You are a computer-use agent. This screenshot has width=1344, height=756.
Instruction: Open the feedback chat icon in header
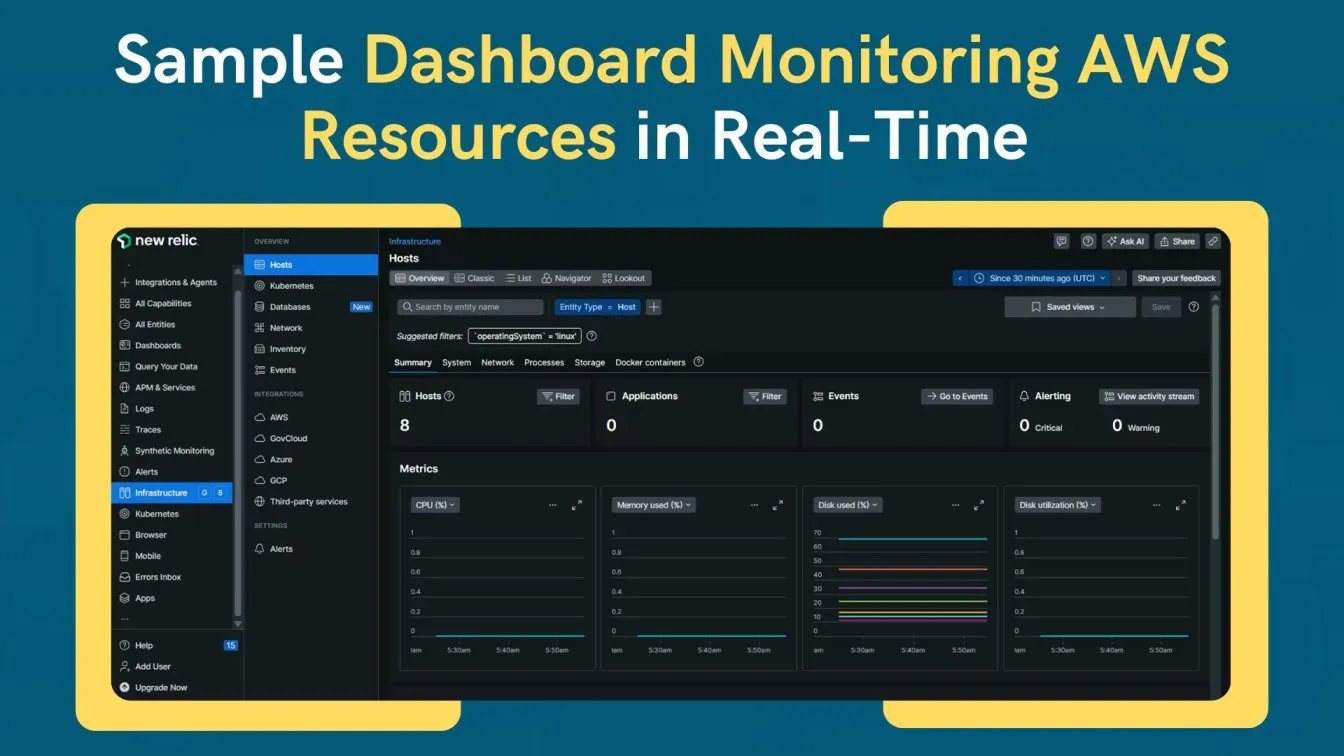[x=1062, y=241]
